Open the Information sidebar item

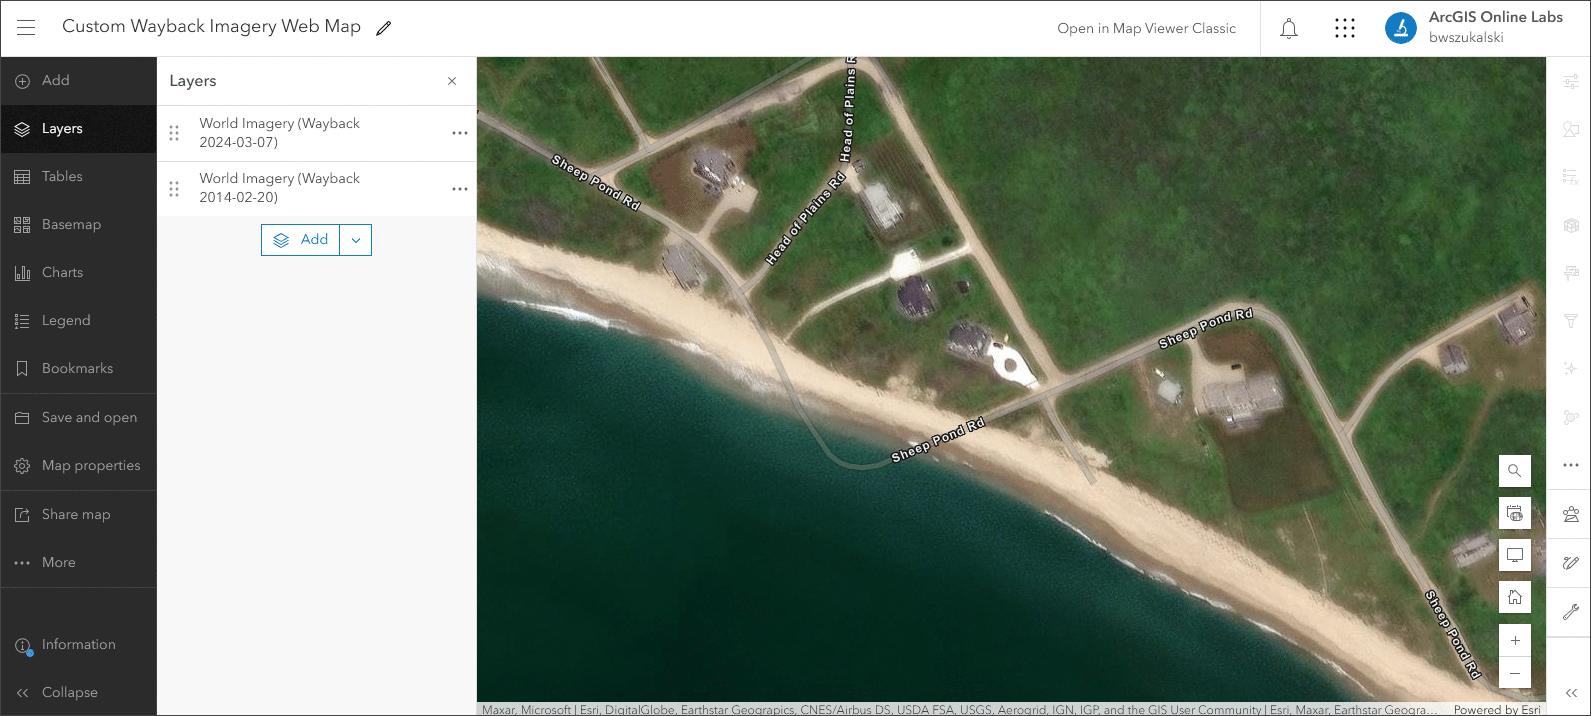pyautogui.click(x=78, y=645)
